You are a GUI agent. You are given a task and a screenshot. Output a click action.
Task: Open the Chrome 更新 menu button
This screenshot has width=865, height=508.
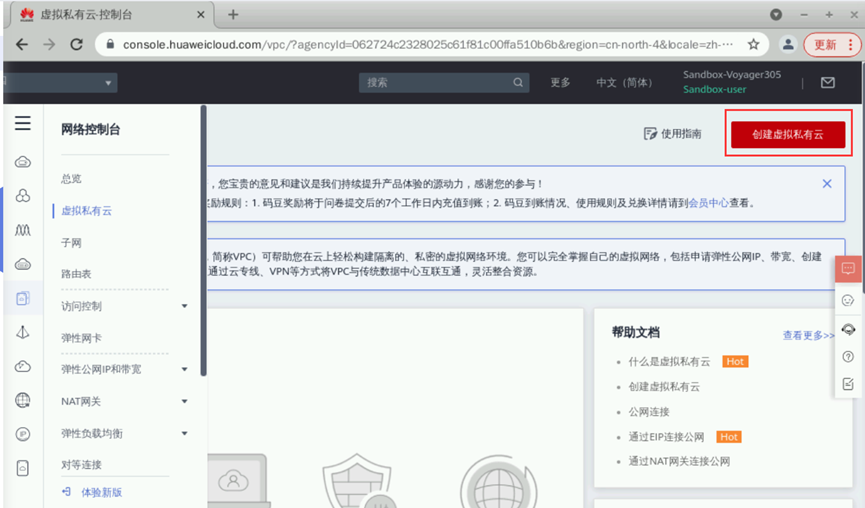832,45
